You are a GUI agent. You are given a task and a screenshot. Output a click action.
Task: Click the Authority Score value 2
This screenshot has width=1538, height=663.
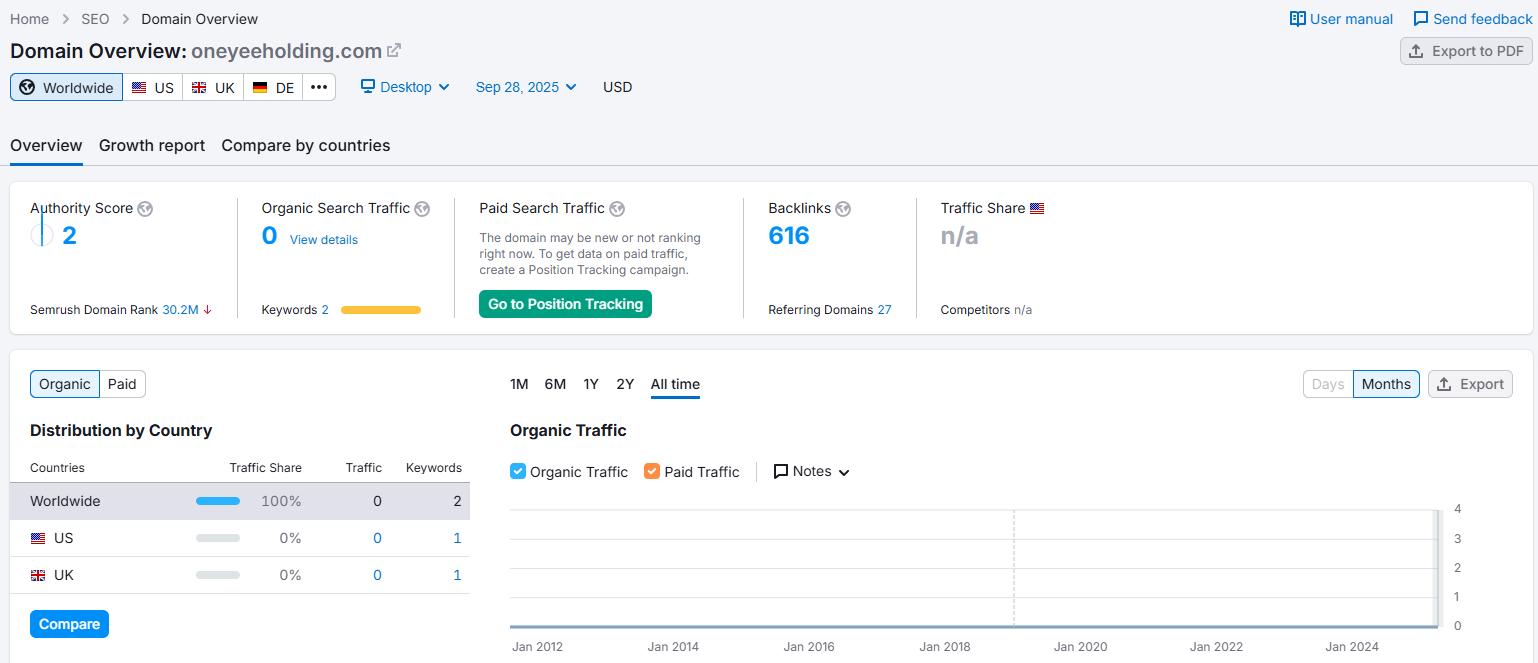point(69,236)
